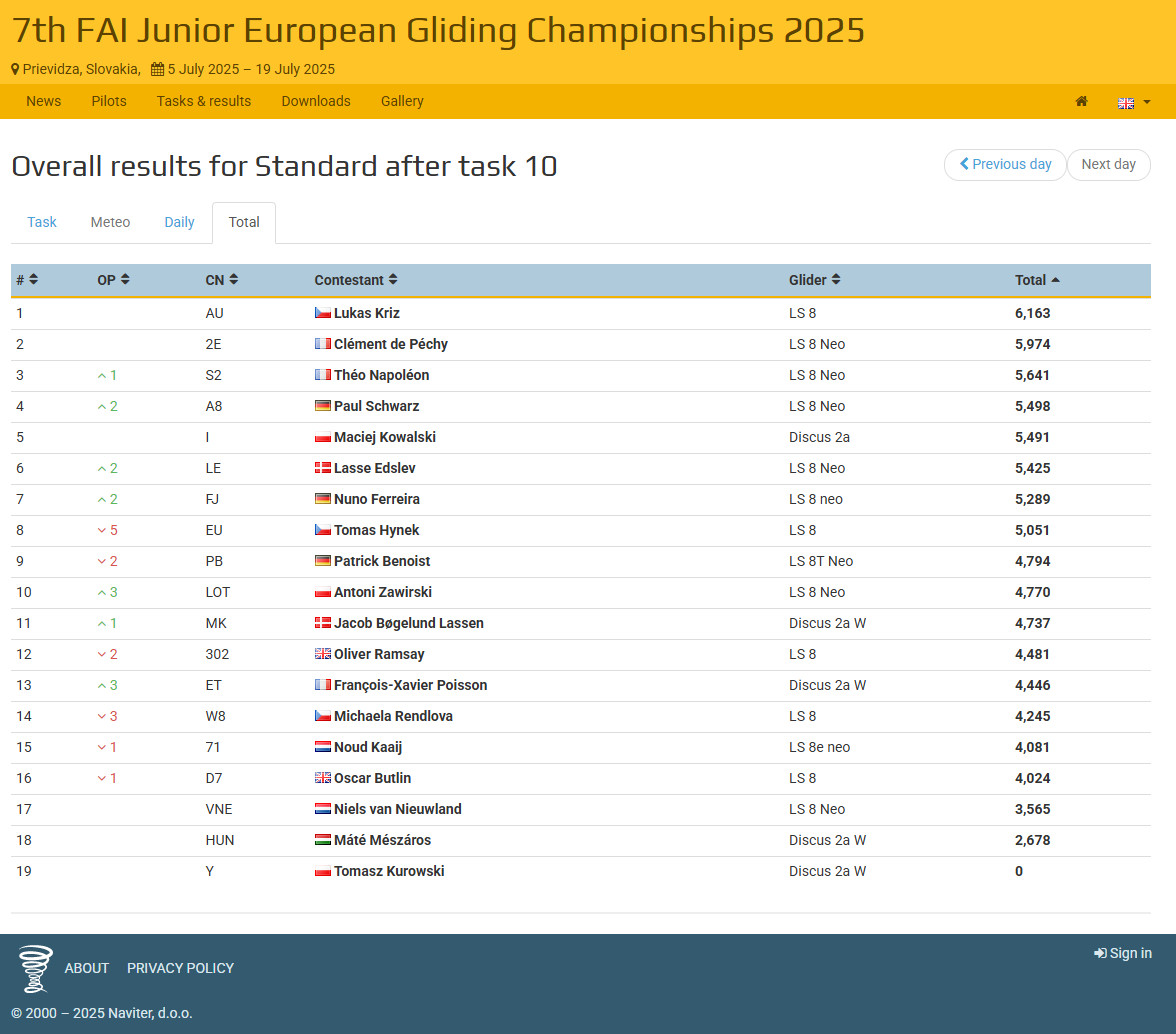Open the Meteo tab

(110, 222)
